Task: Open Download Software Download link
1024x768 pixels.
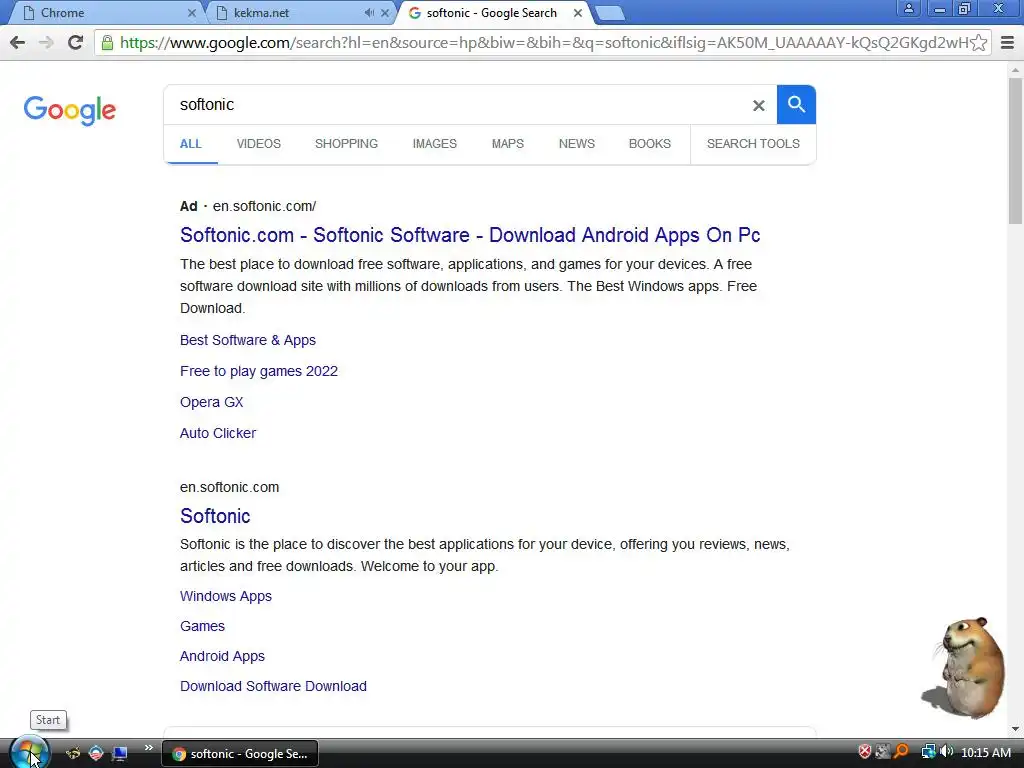Action: (x=273, y=686)
